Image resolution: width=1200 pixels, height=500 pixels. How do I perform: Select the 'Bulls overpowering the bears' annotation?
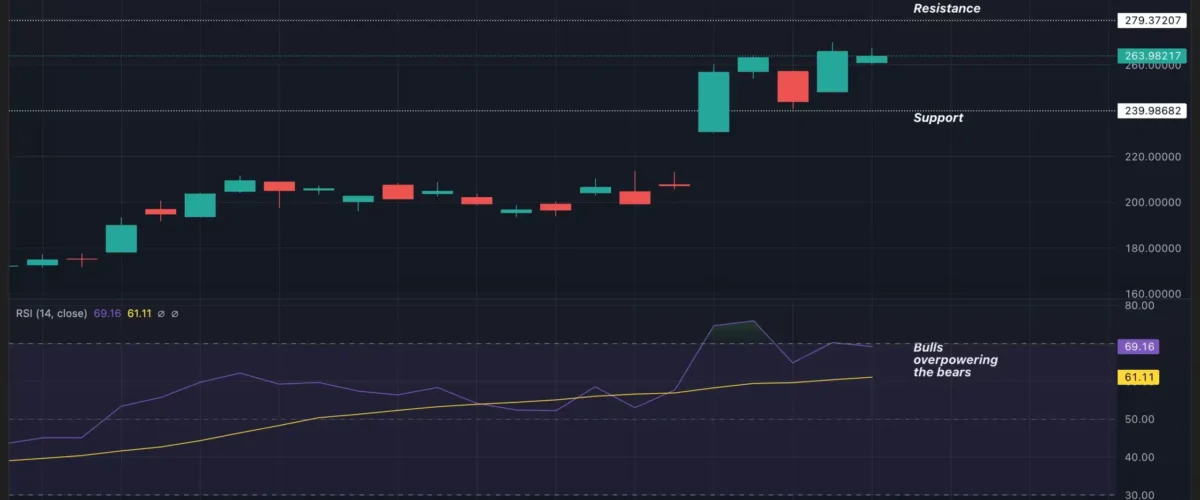tap(955, 360)
